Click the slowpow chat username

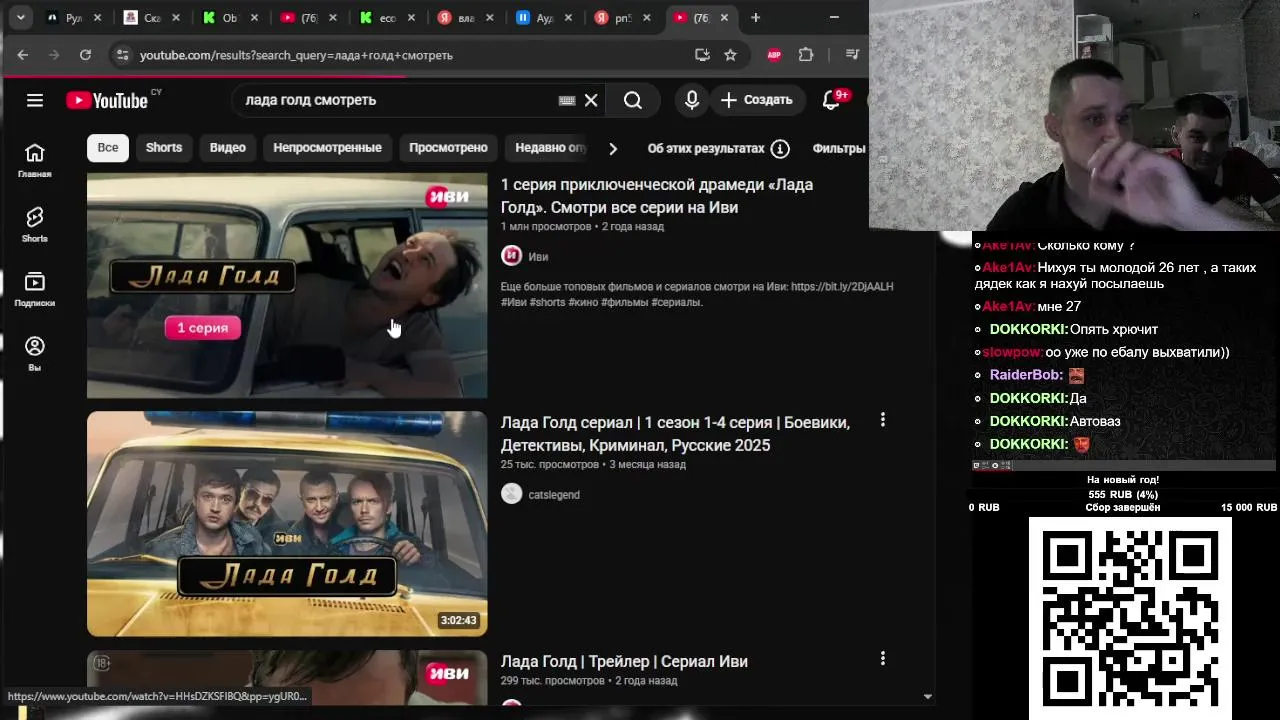click(x=1012, y=352)
